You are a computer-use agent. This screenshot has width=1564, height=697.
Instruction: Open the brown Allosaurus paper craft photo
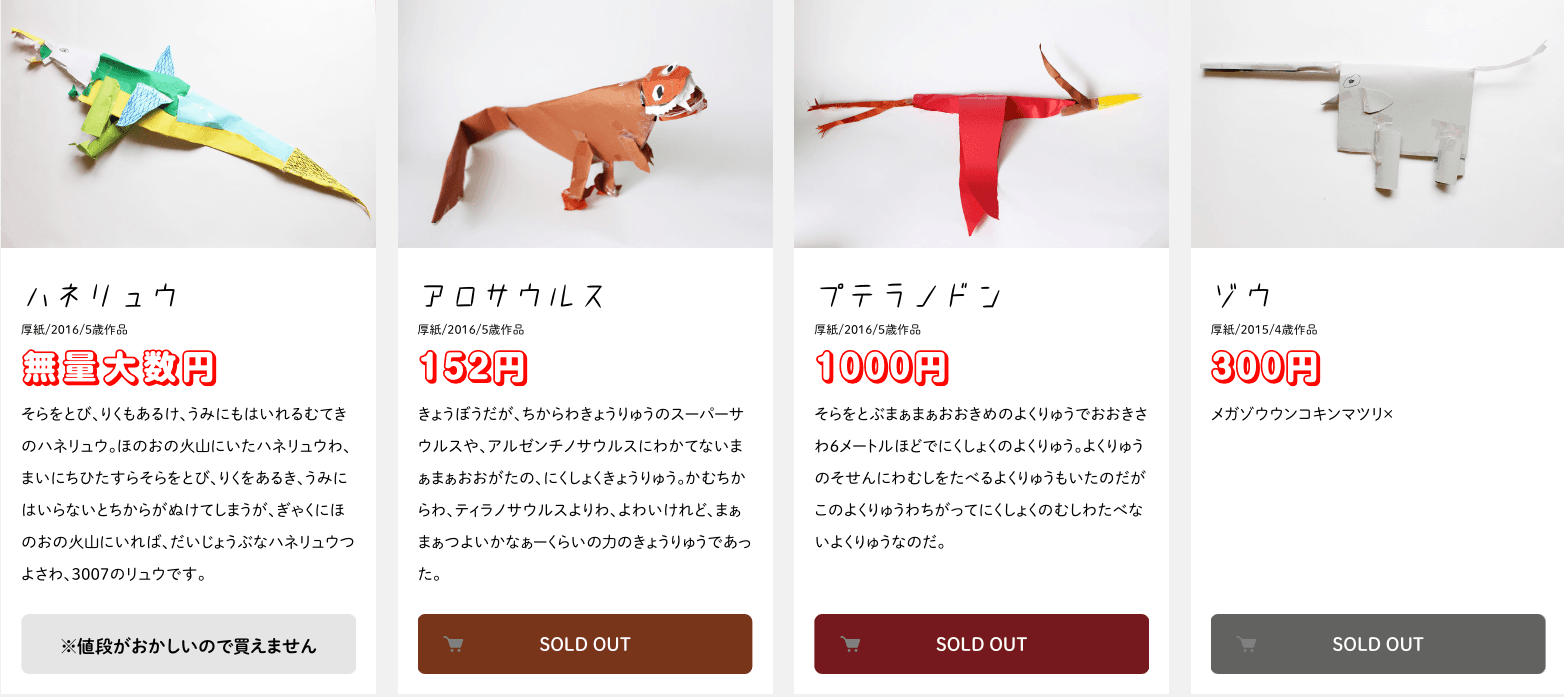coord(585,124)
